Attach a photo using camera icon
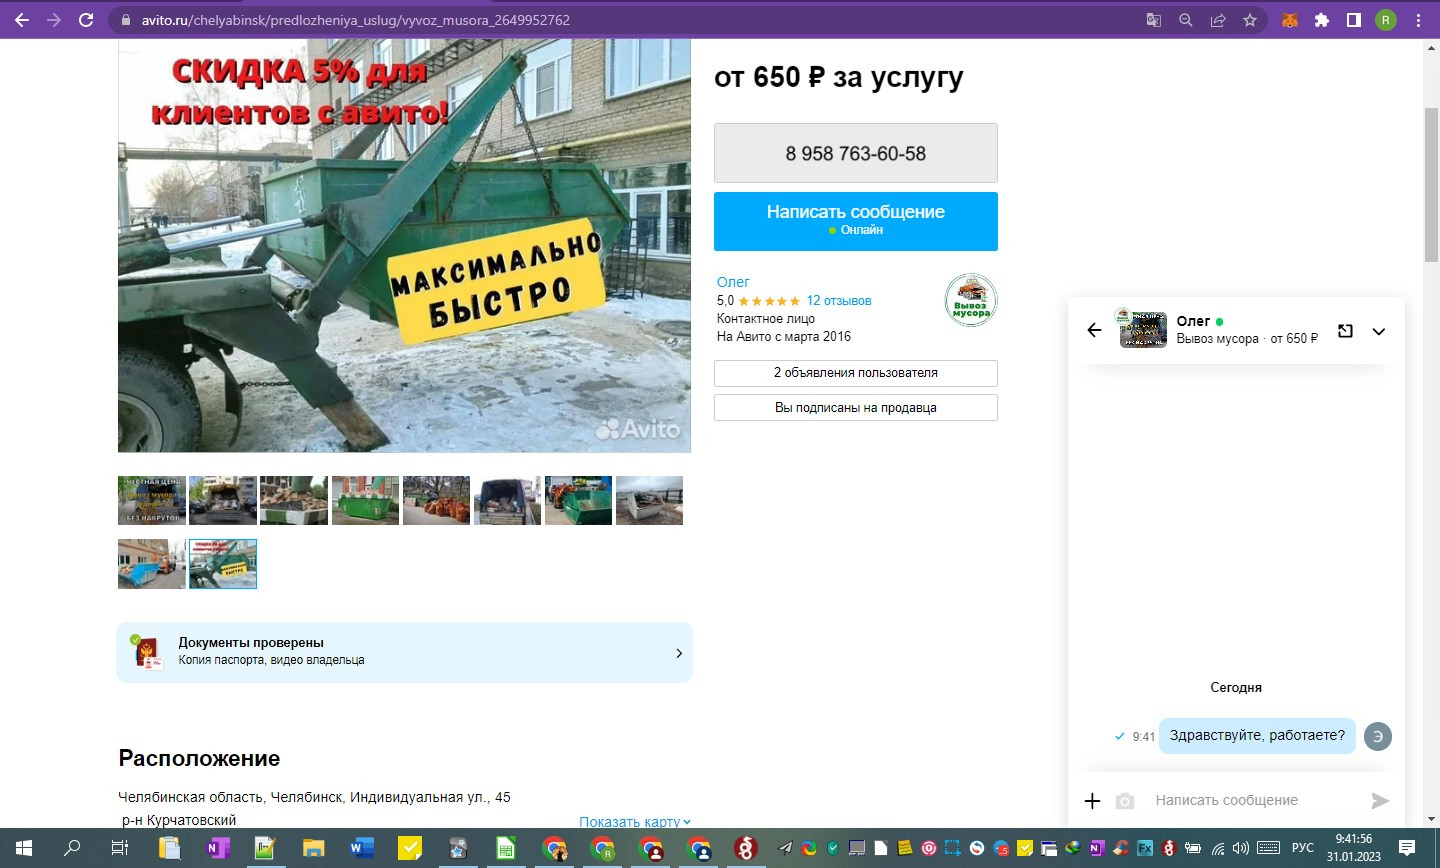 tap(1125, 801)
